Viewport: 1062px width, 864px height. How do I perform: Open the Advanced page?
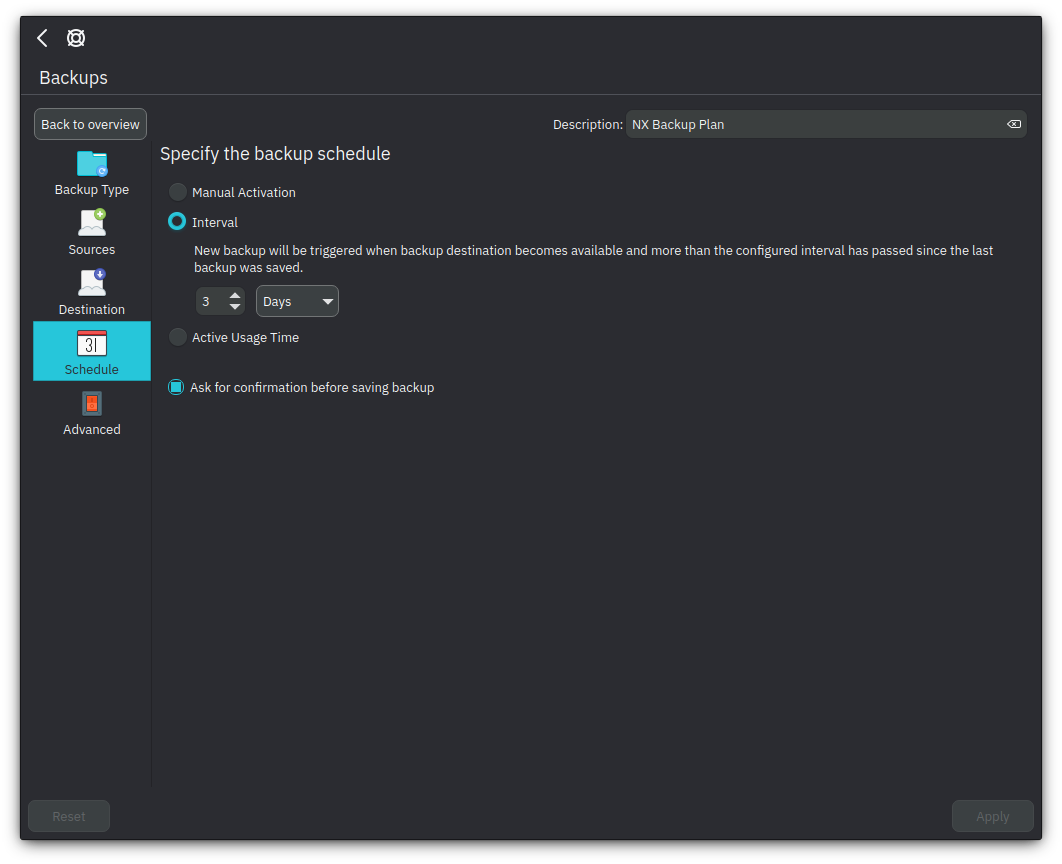point(92,413)
